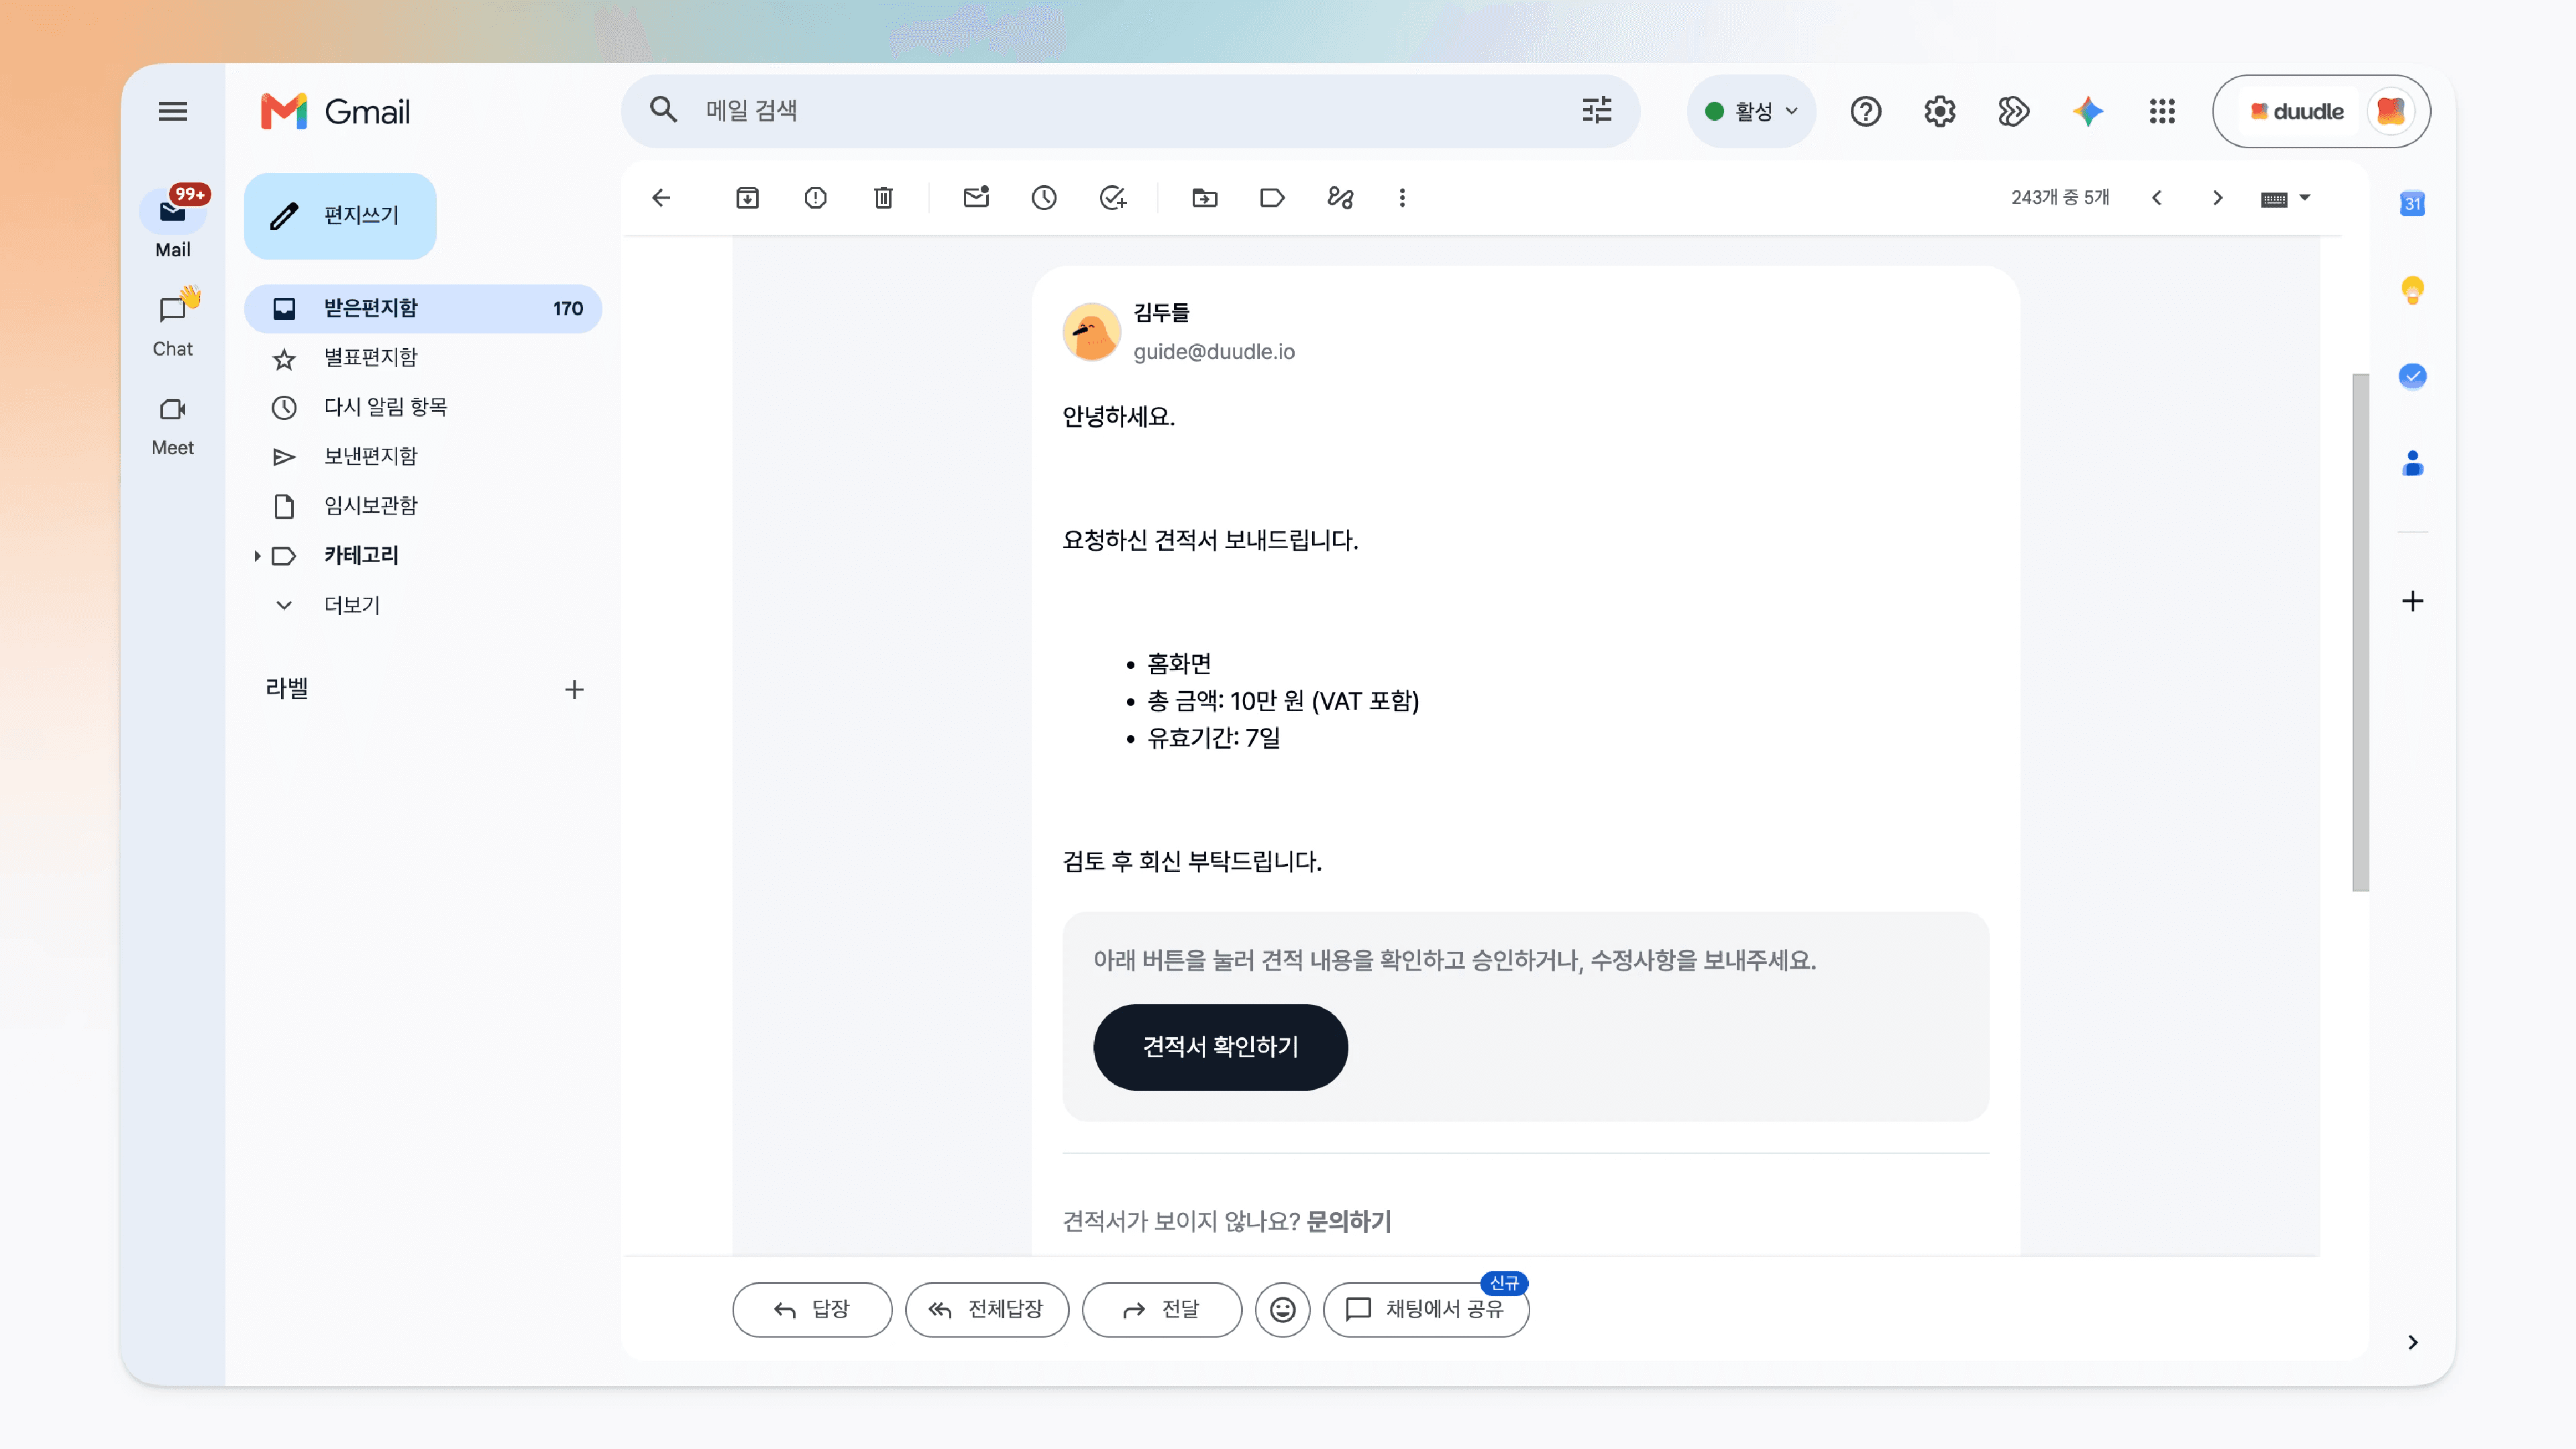Click the email vertical scrollbar
Screen dimensions: 2576x1449
(x=2360, y=631)
